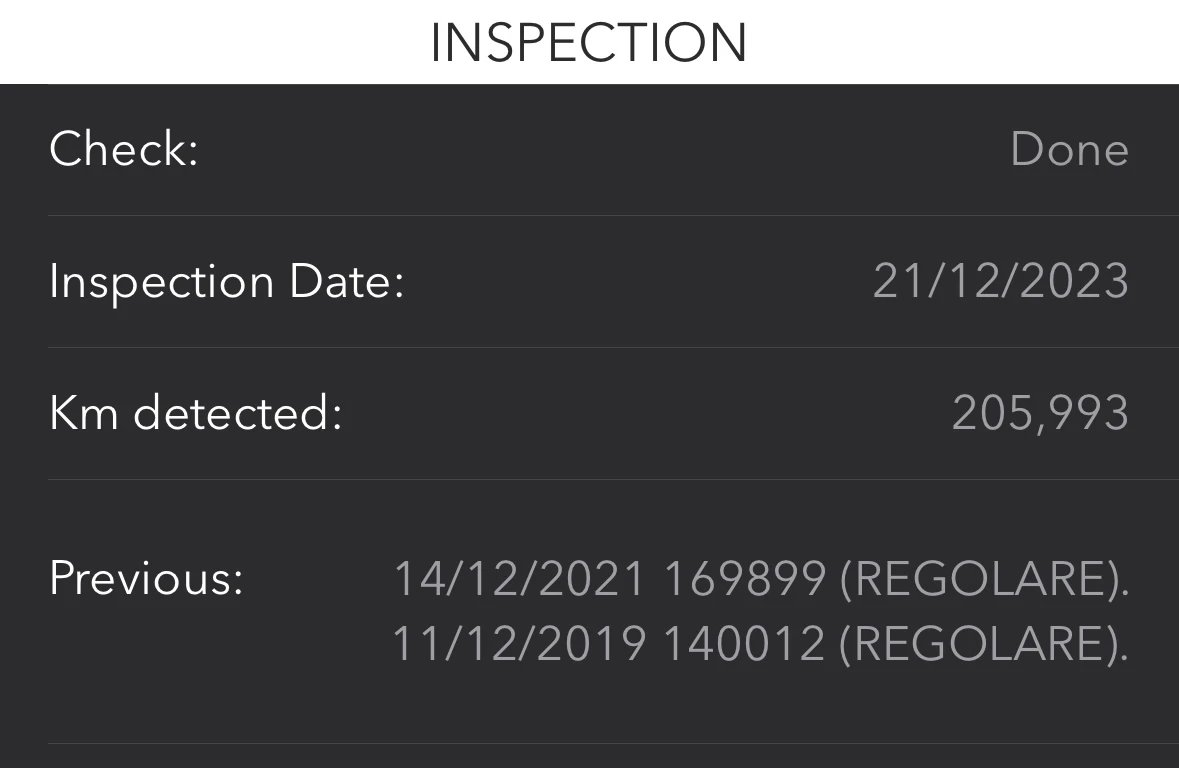Click the word 'detected:' in the label
The image size is (1179, 768).
coord(238,414)
